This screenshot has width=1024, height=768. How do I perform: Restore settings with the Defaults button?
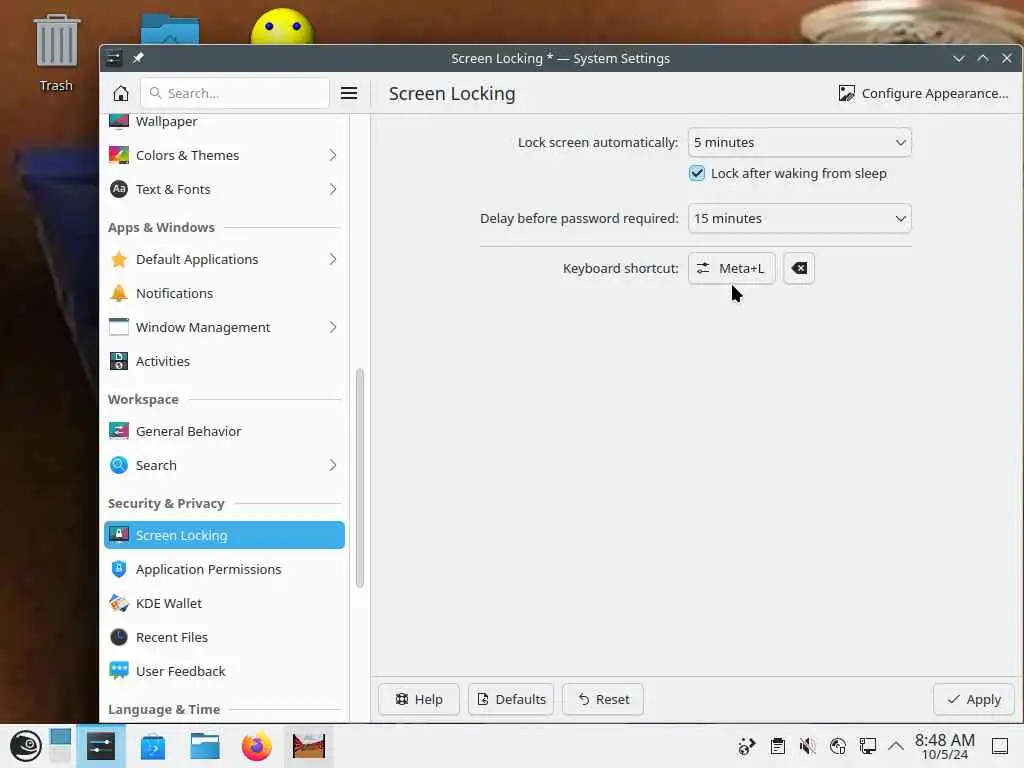tap(511, 699)
